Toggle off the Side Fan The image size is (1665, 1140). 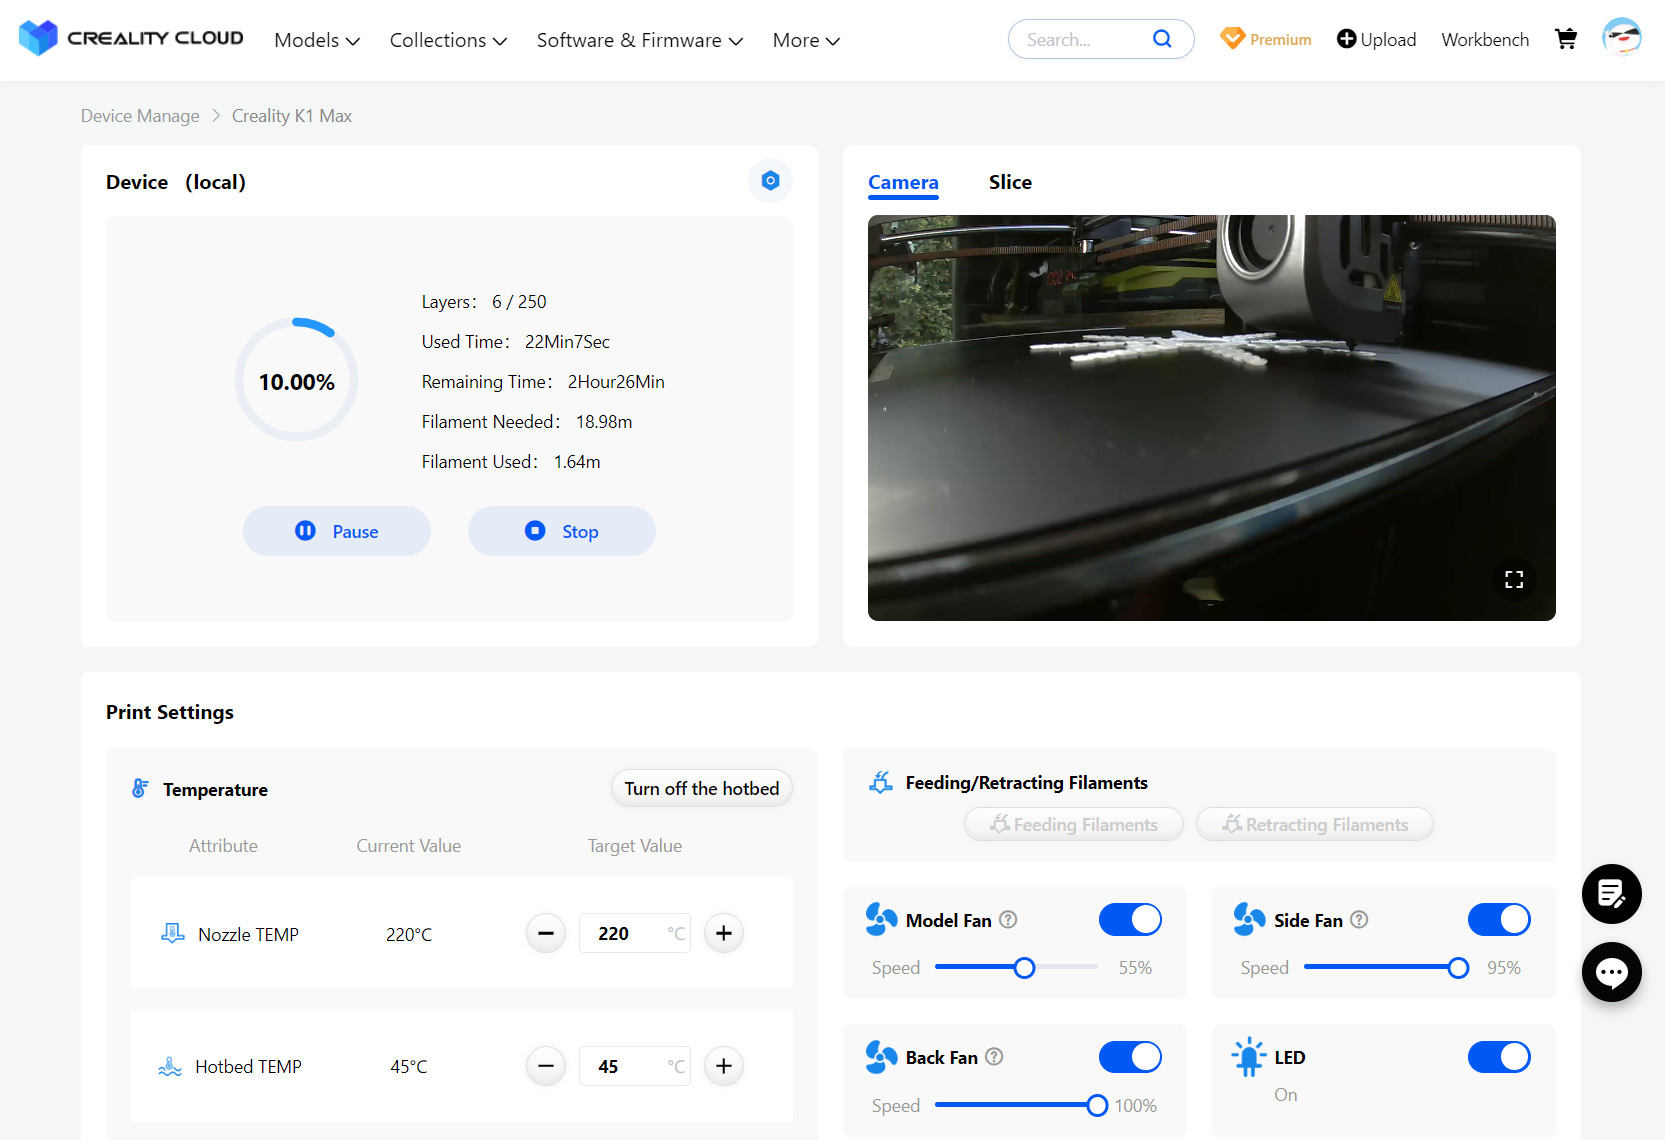click(1499, 919)
